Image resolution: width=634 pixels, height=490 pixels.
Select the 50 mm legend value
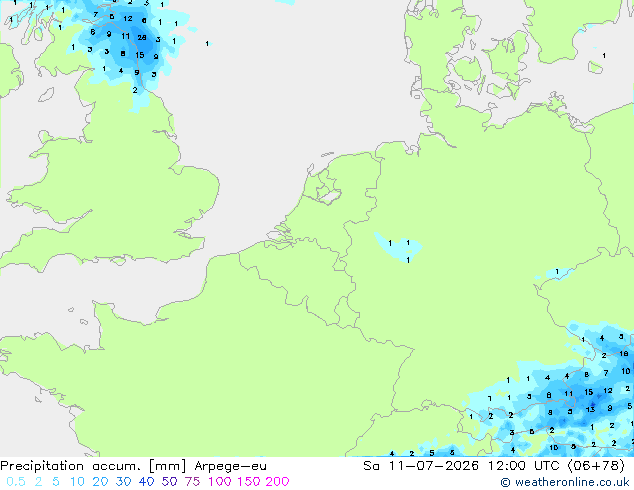point(169,482)
